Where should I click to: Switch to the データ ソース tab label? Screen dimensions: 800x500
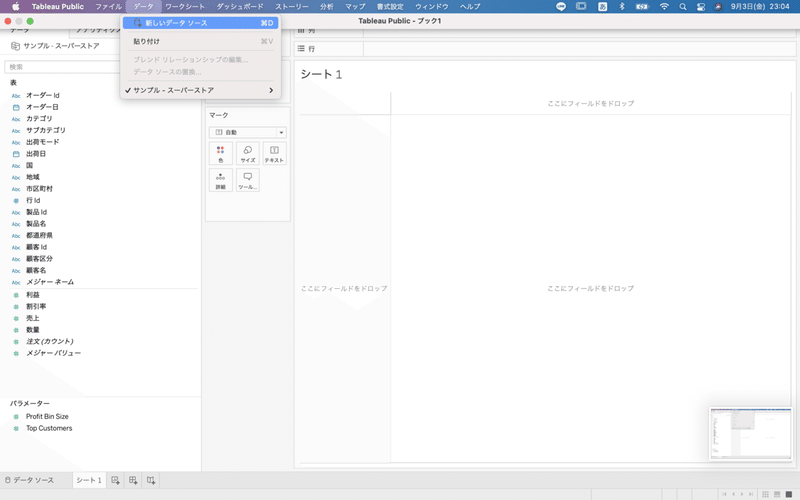(x=33, y=480)
